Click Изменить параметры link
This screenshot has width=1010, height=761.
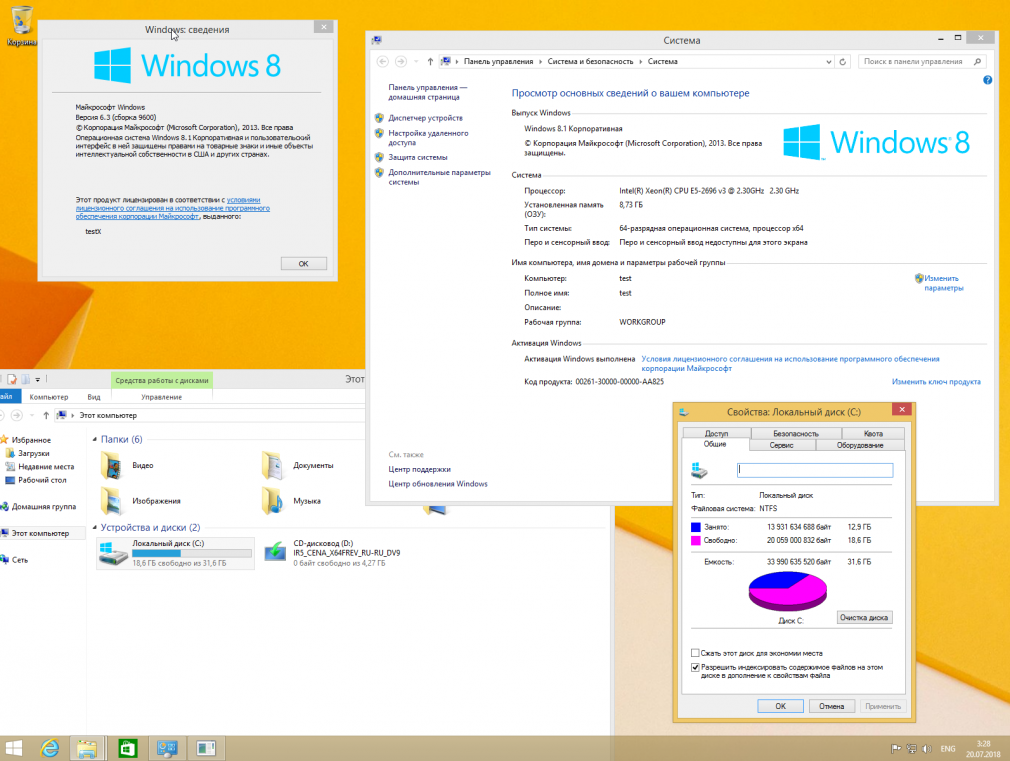pyautogui.click(x=944, y=283)
